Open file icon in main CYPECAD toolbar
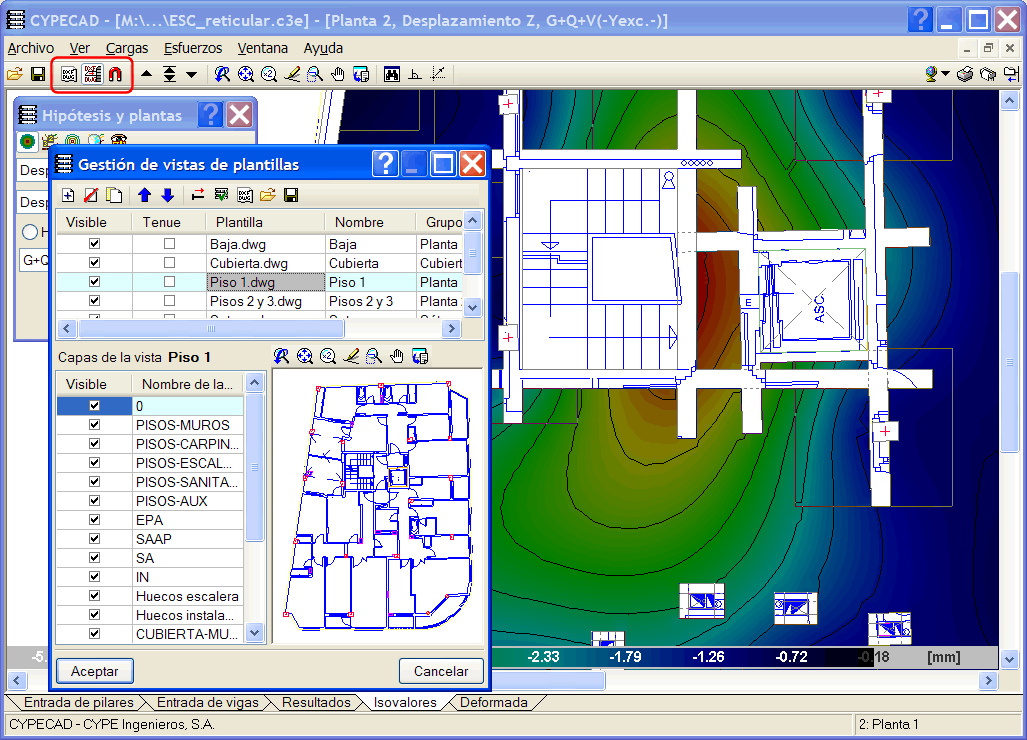The image size is (1027, 740). pos(14,74)
